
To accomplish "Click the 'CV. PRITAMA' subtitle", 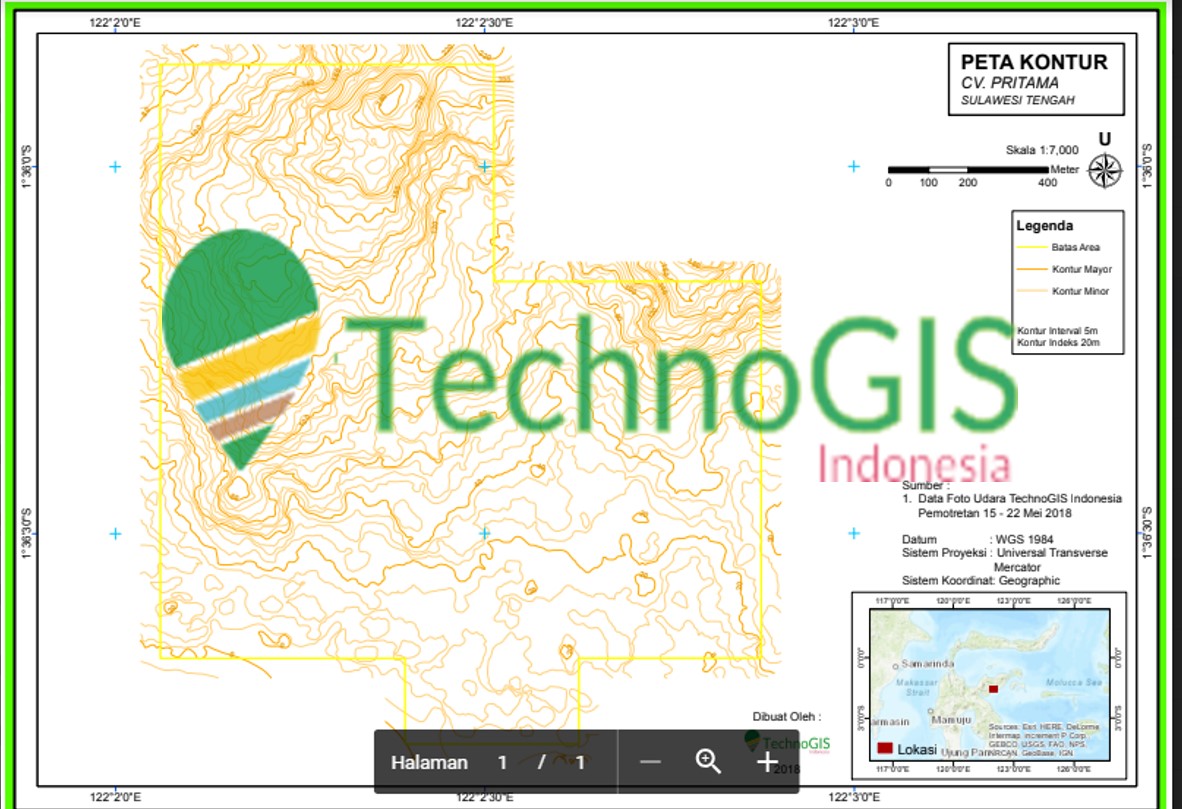I will pyautogui.click(x=1009, y=83).
